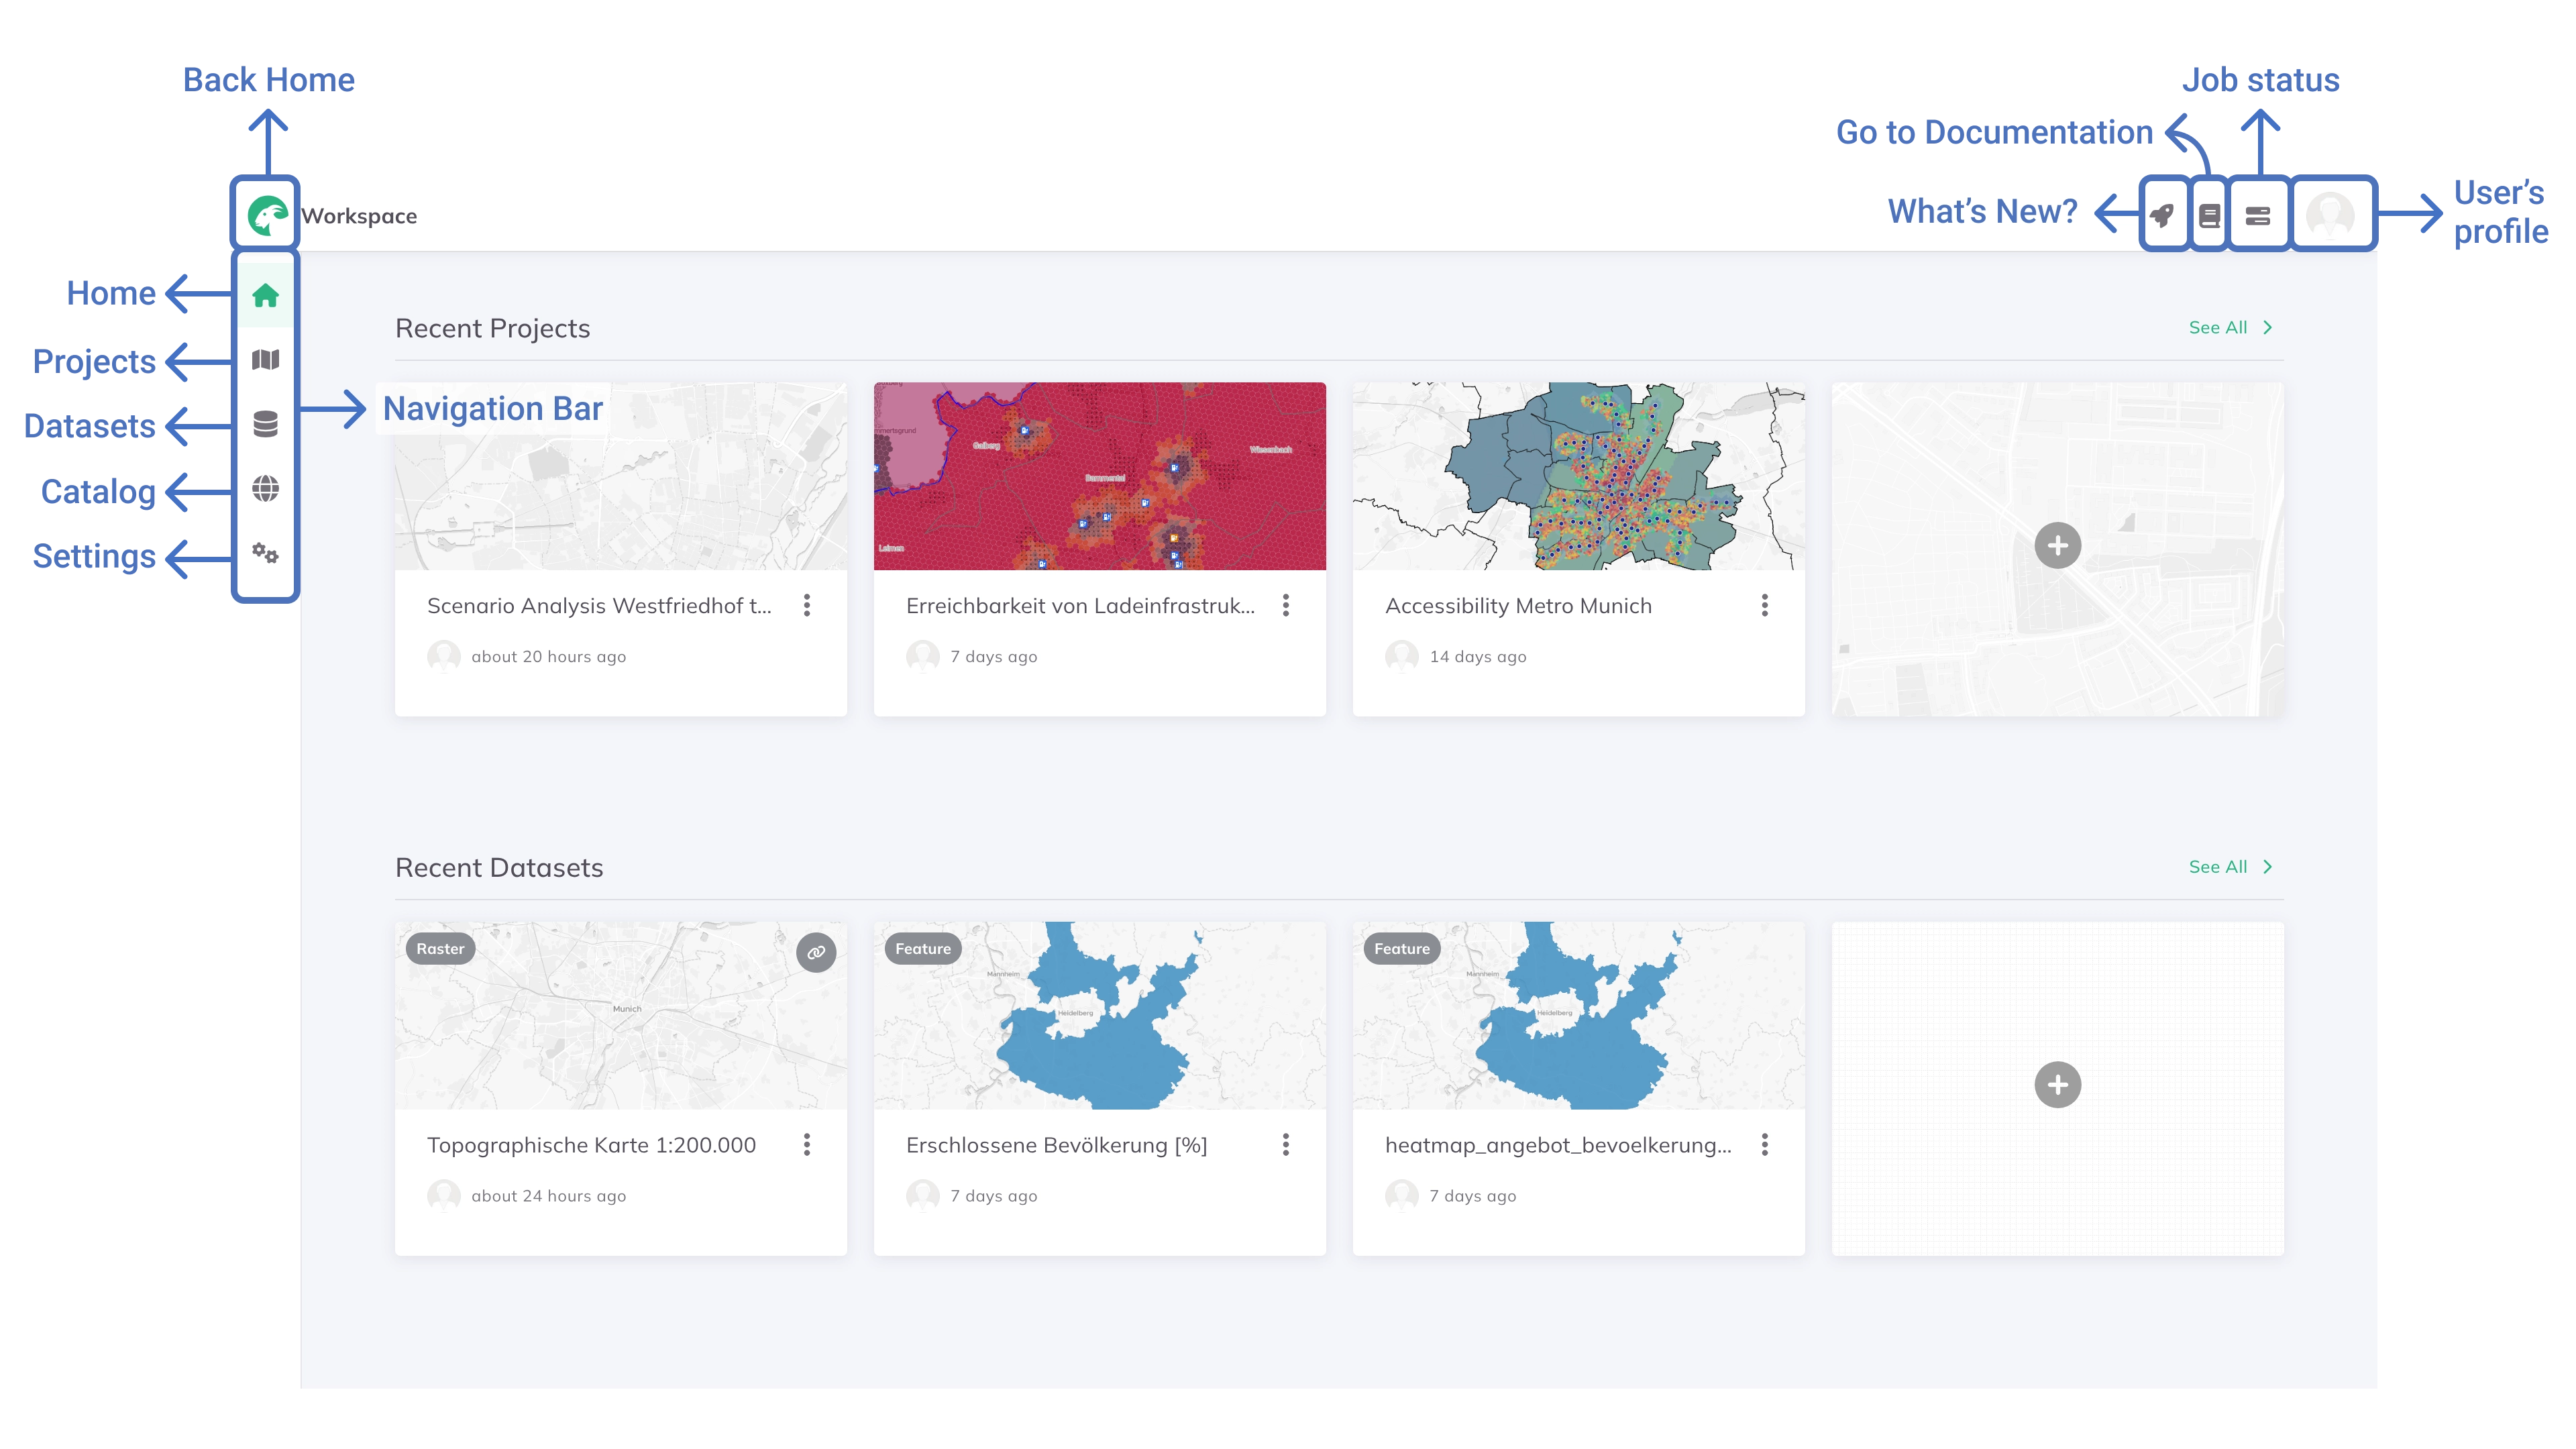Open Datasets from the sidebar database icon
Viewport: 2576px width, 1449px height.
point(265,425)
